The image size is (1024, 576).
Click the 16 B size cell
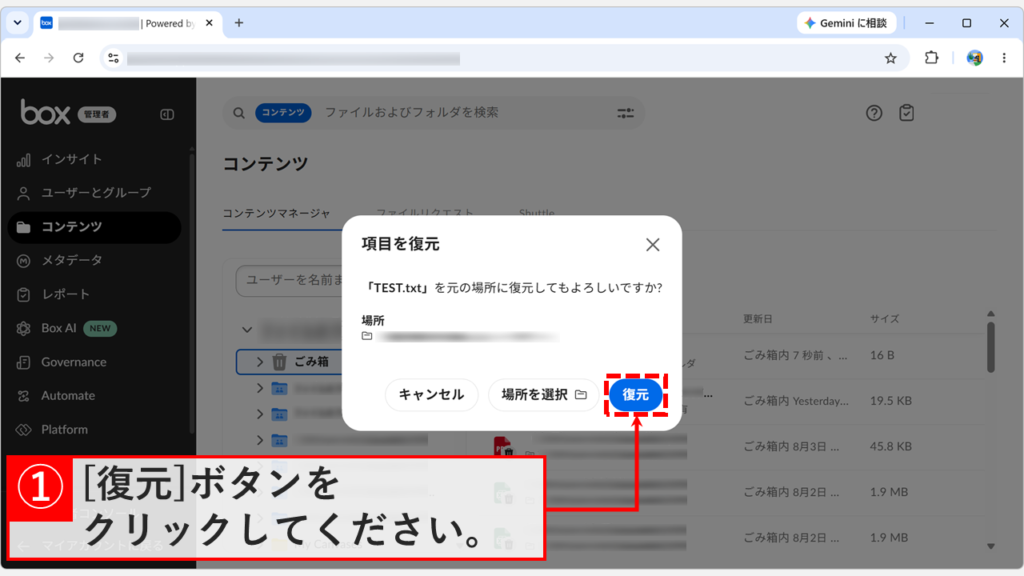(x=882, y=355)
